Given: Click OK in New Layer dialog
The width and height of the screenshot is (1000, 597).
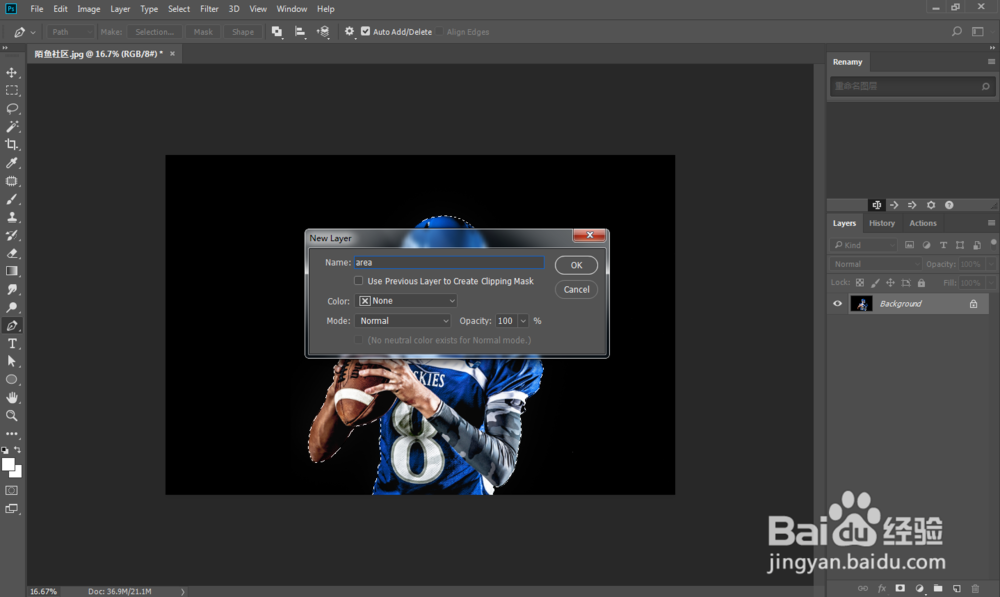Looking at the screenshot, I should click(x=576, y=265).
